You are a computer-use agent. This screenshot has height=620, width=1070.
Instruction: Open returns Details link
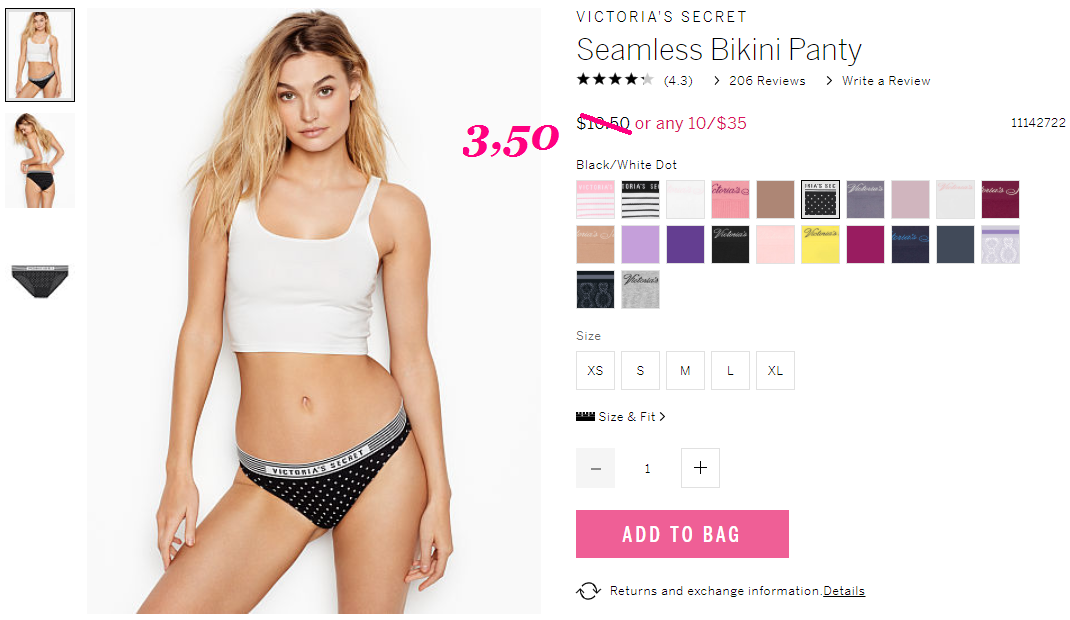844,591
